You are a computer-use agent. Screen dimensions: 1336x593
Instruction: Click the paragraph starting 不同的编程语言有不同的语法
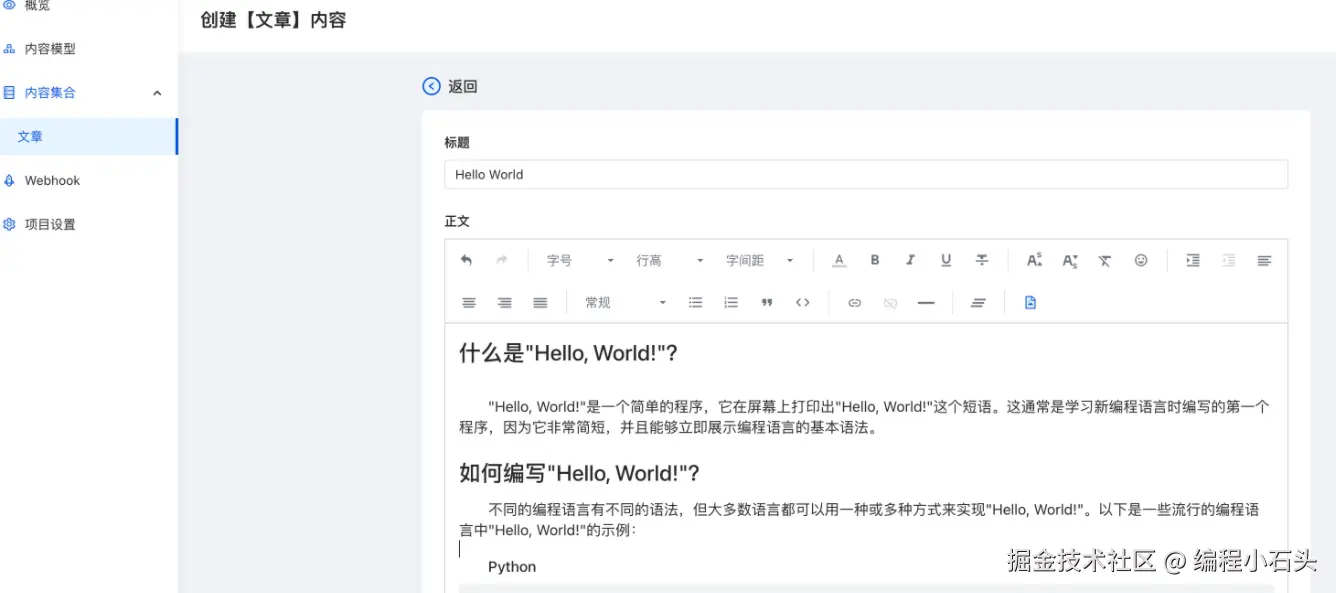tap(859, 519)
